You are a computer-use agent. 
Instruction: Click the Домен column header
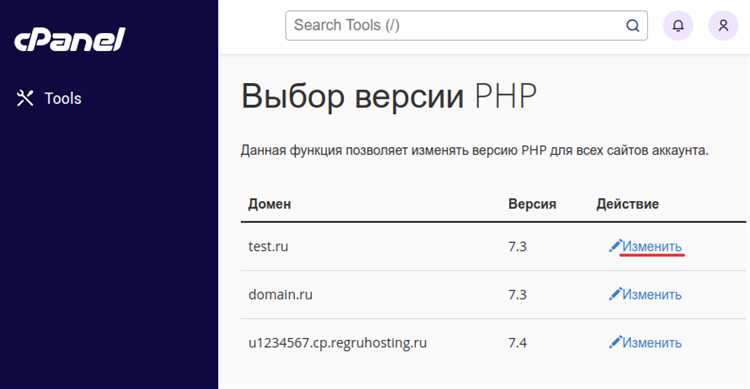point(269,204)
